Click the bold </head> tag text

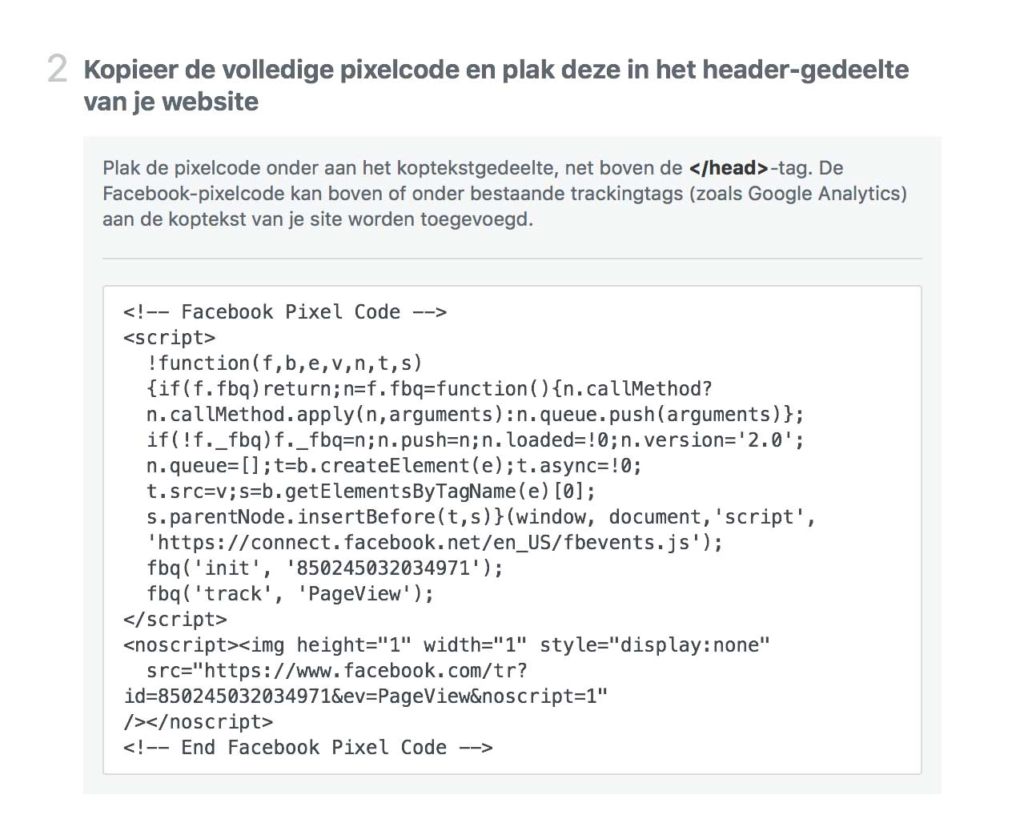point(728,168)
